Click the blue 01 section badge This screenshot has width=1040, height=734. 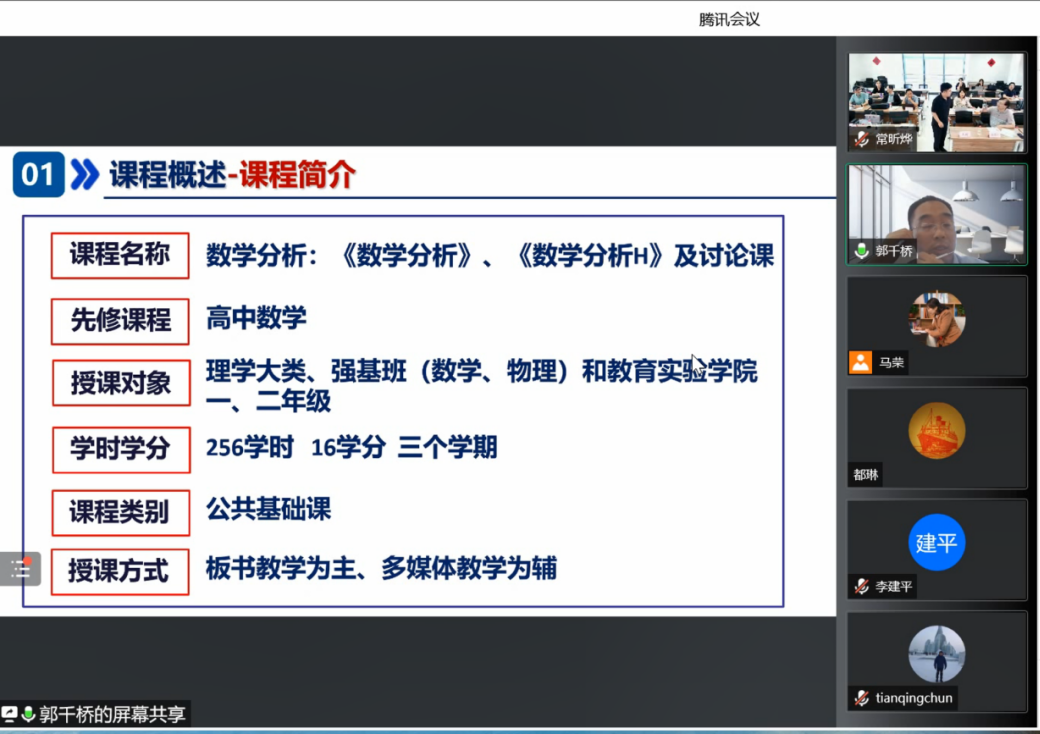coord(38,175)
